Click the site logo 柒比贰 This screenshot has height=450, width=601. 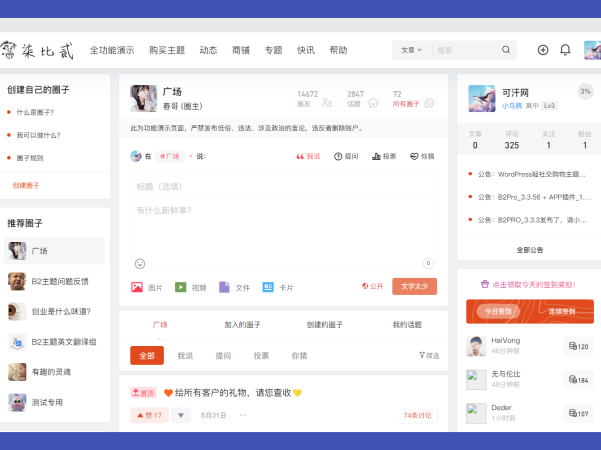click(37, 51)
